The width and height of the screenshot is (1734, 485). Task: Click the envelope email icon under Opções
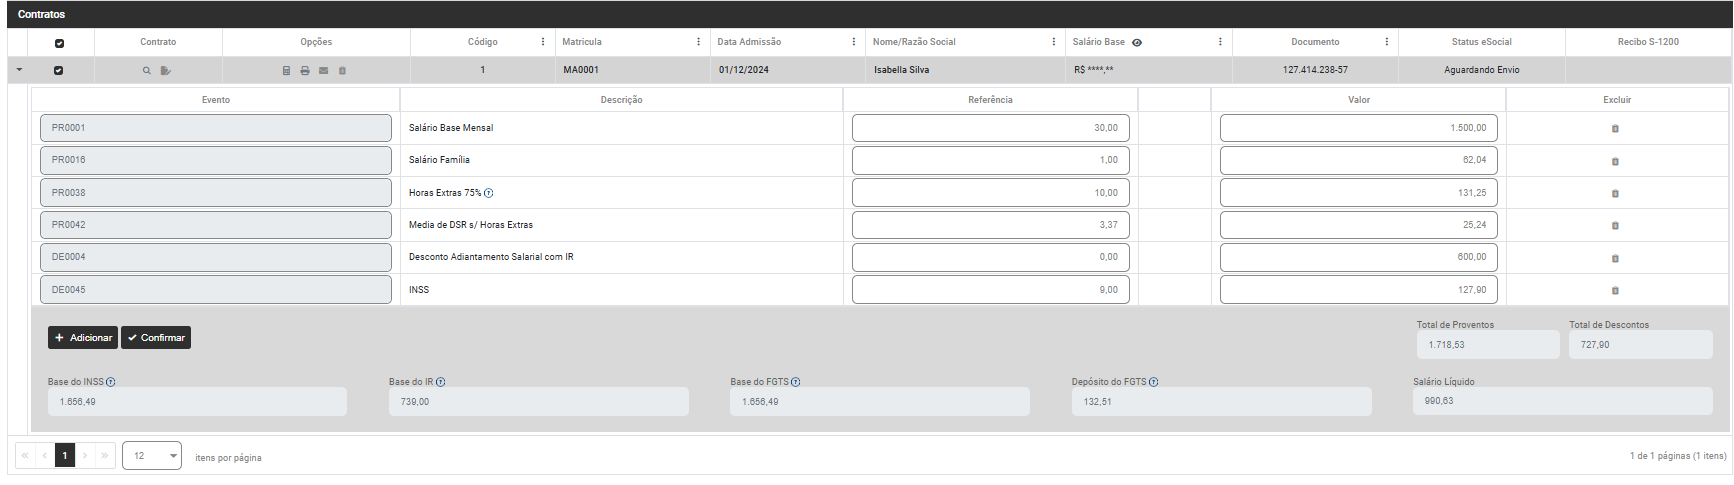(x=323, y=71)
